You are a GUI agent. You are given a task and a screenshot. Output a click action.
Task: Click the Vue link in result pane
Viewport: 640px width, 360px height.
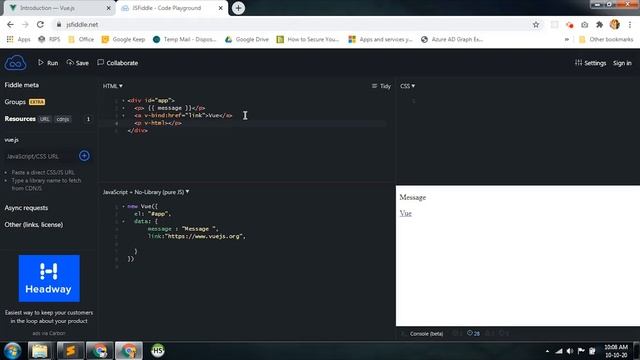(406, 213)
